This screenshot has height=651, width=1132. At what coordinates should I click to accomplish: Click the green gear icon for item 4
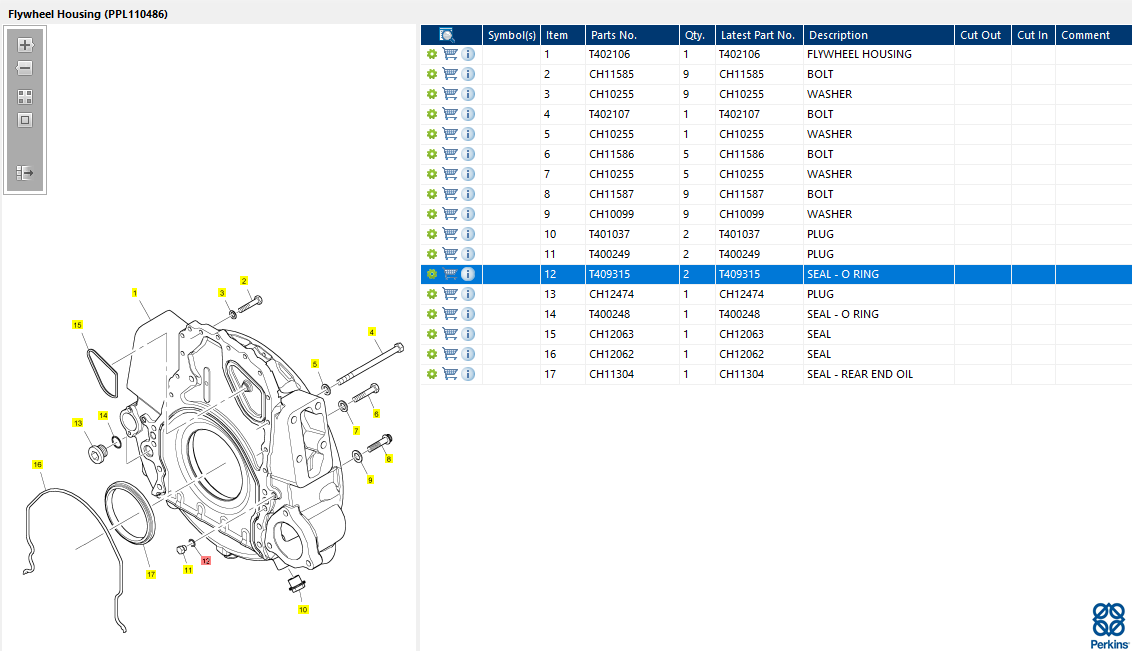432,114
